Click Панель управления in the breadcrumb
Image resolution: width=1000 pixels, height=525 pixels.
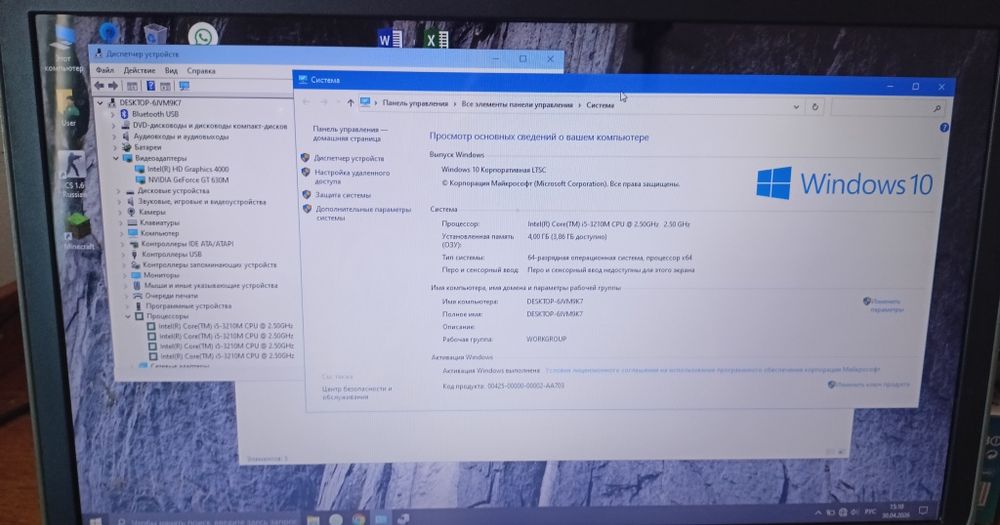(415, 103)
